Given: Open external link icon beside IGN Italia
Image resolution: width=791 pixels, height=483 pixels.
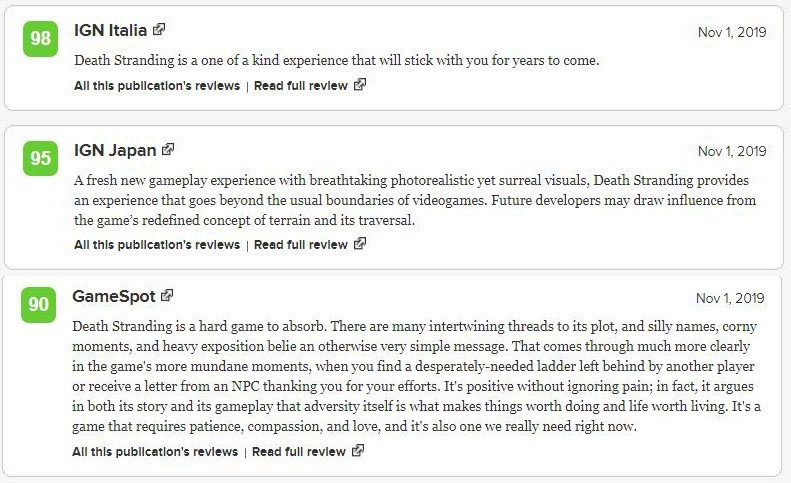Looking at the screenshot, I should click(159, 29).
